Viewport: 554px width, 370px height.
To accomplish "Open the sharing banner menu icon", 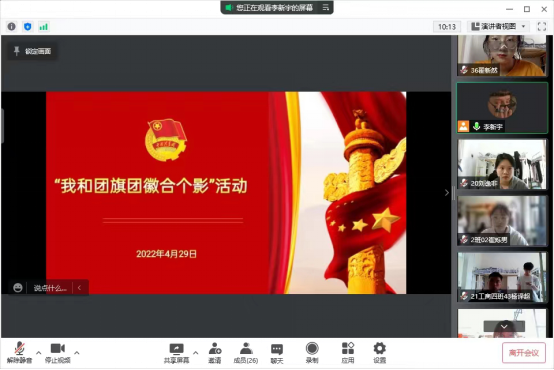I will (x=326, y=7).
